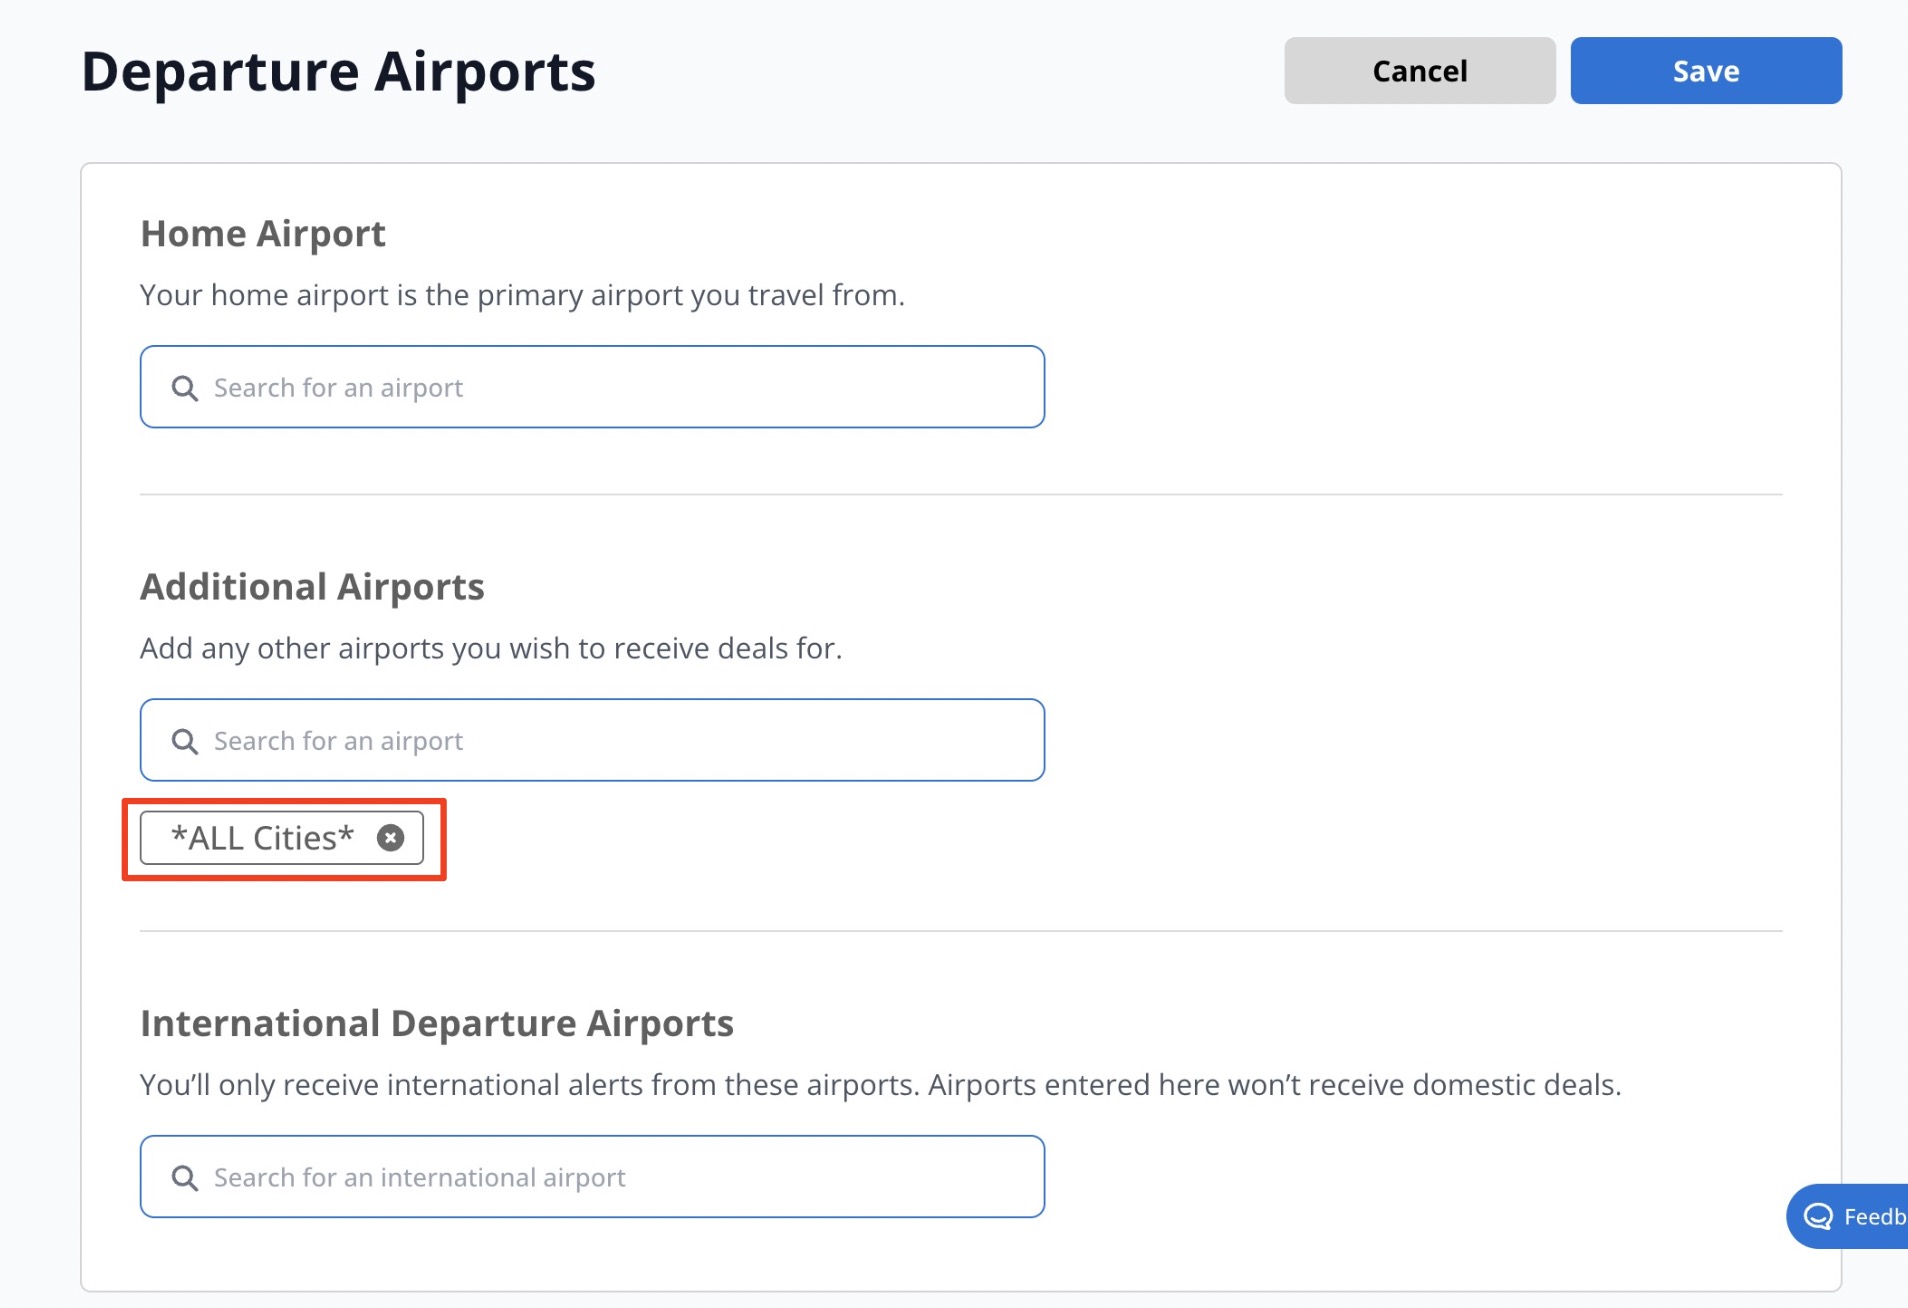Click the magnifier icon under Additional Airports
This screenshot has width=1908, height=1308.
pos(186,740)
